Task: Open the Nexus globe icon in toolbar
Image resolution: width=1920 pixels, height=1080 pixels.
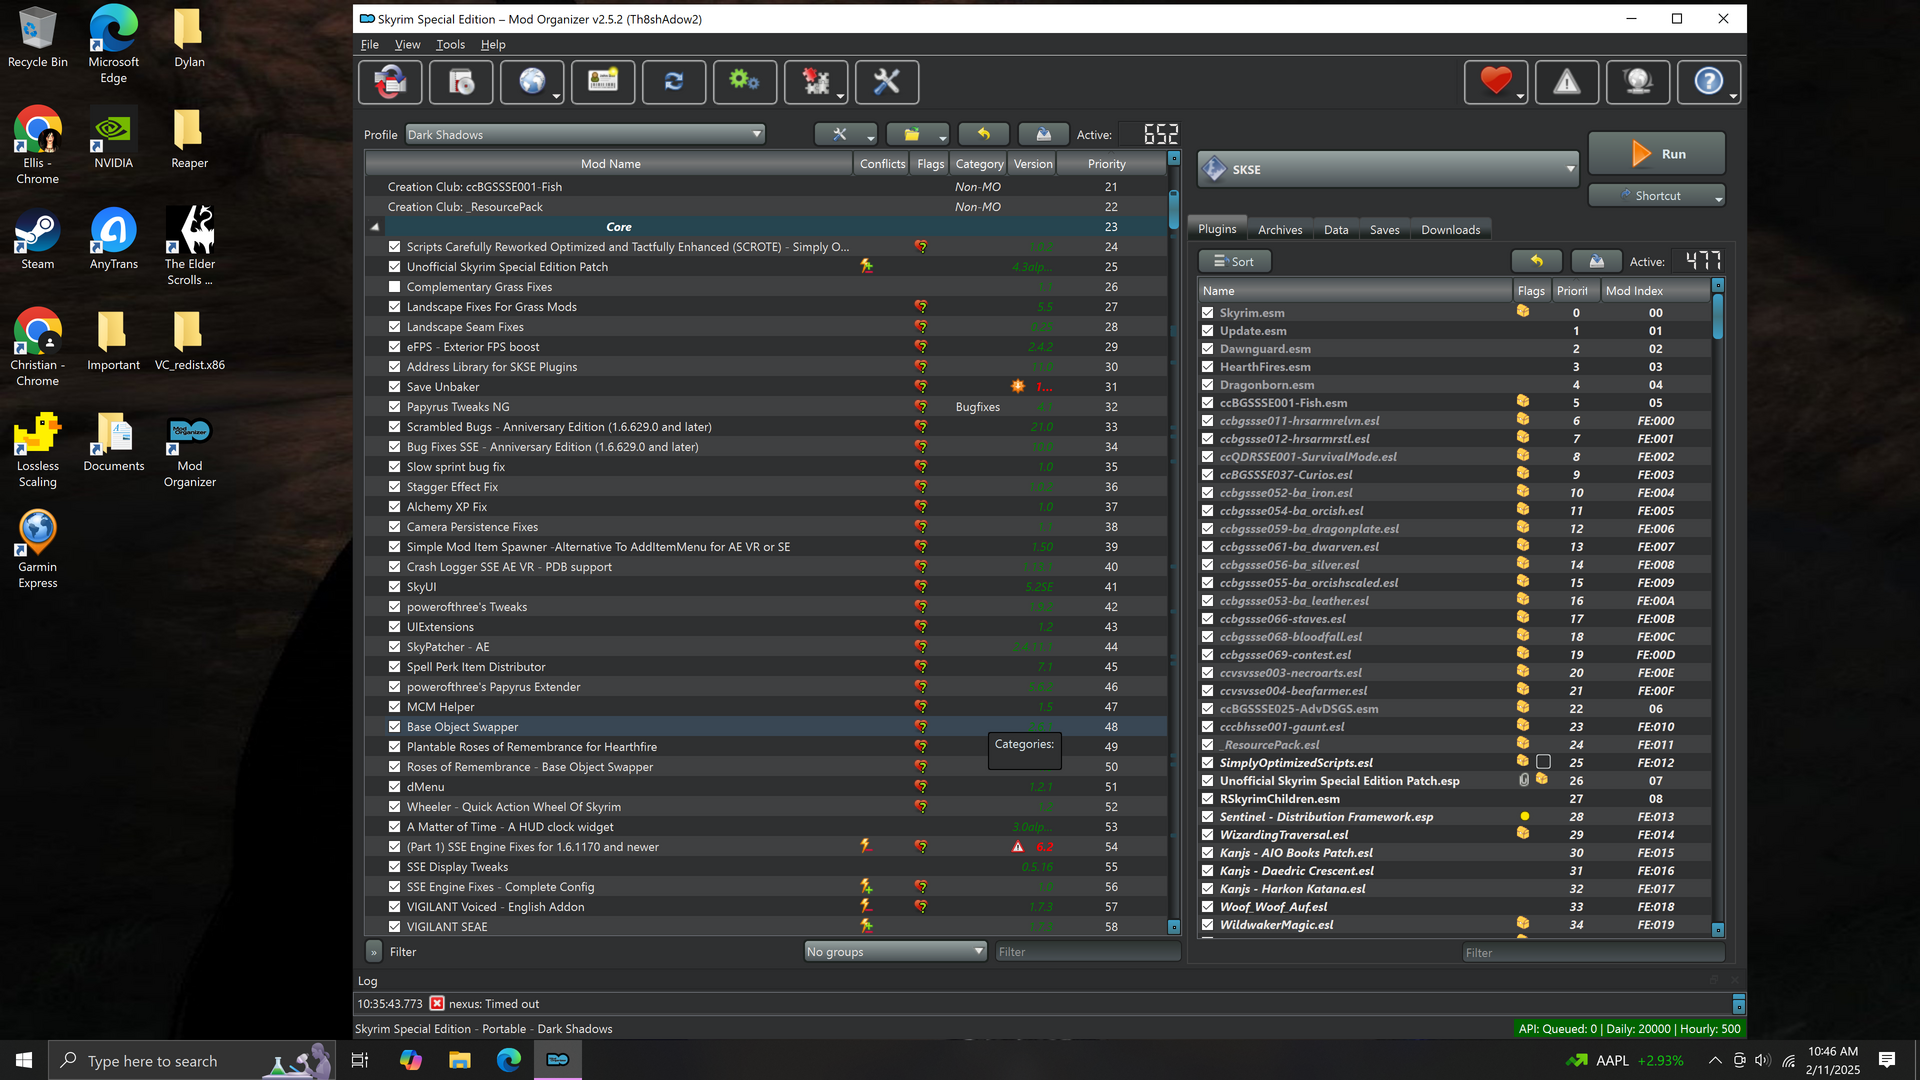Action: point(532,82)
